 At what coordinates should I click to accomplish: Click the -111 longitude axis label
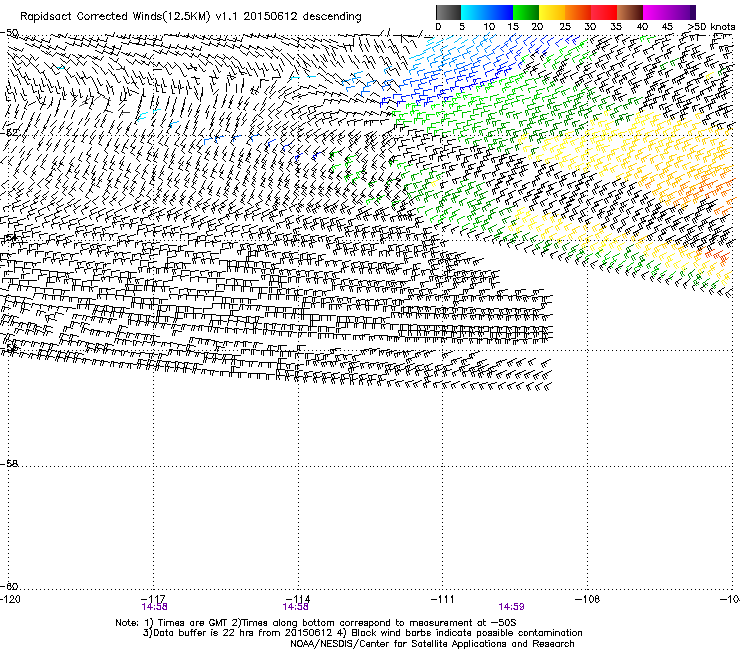click(443, 599)
